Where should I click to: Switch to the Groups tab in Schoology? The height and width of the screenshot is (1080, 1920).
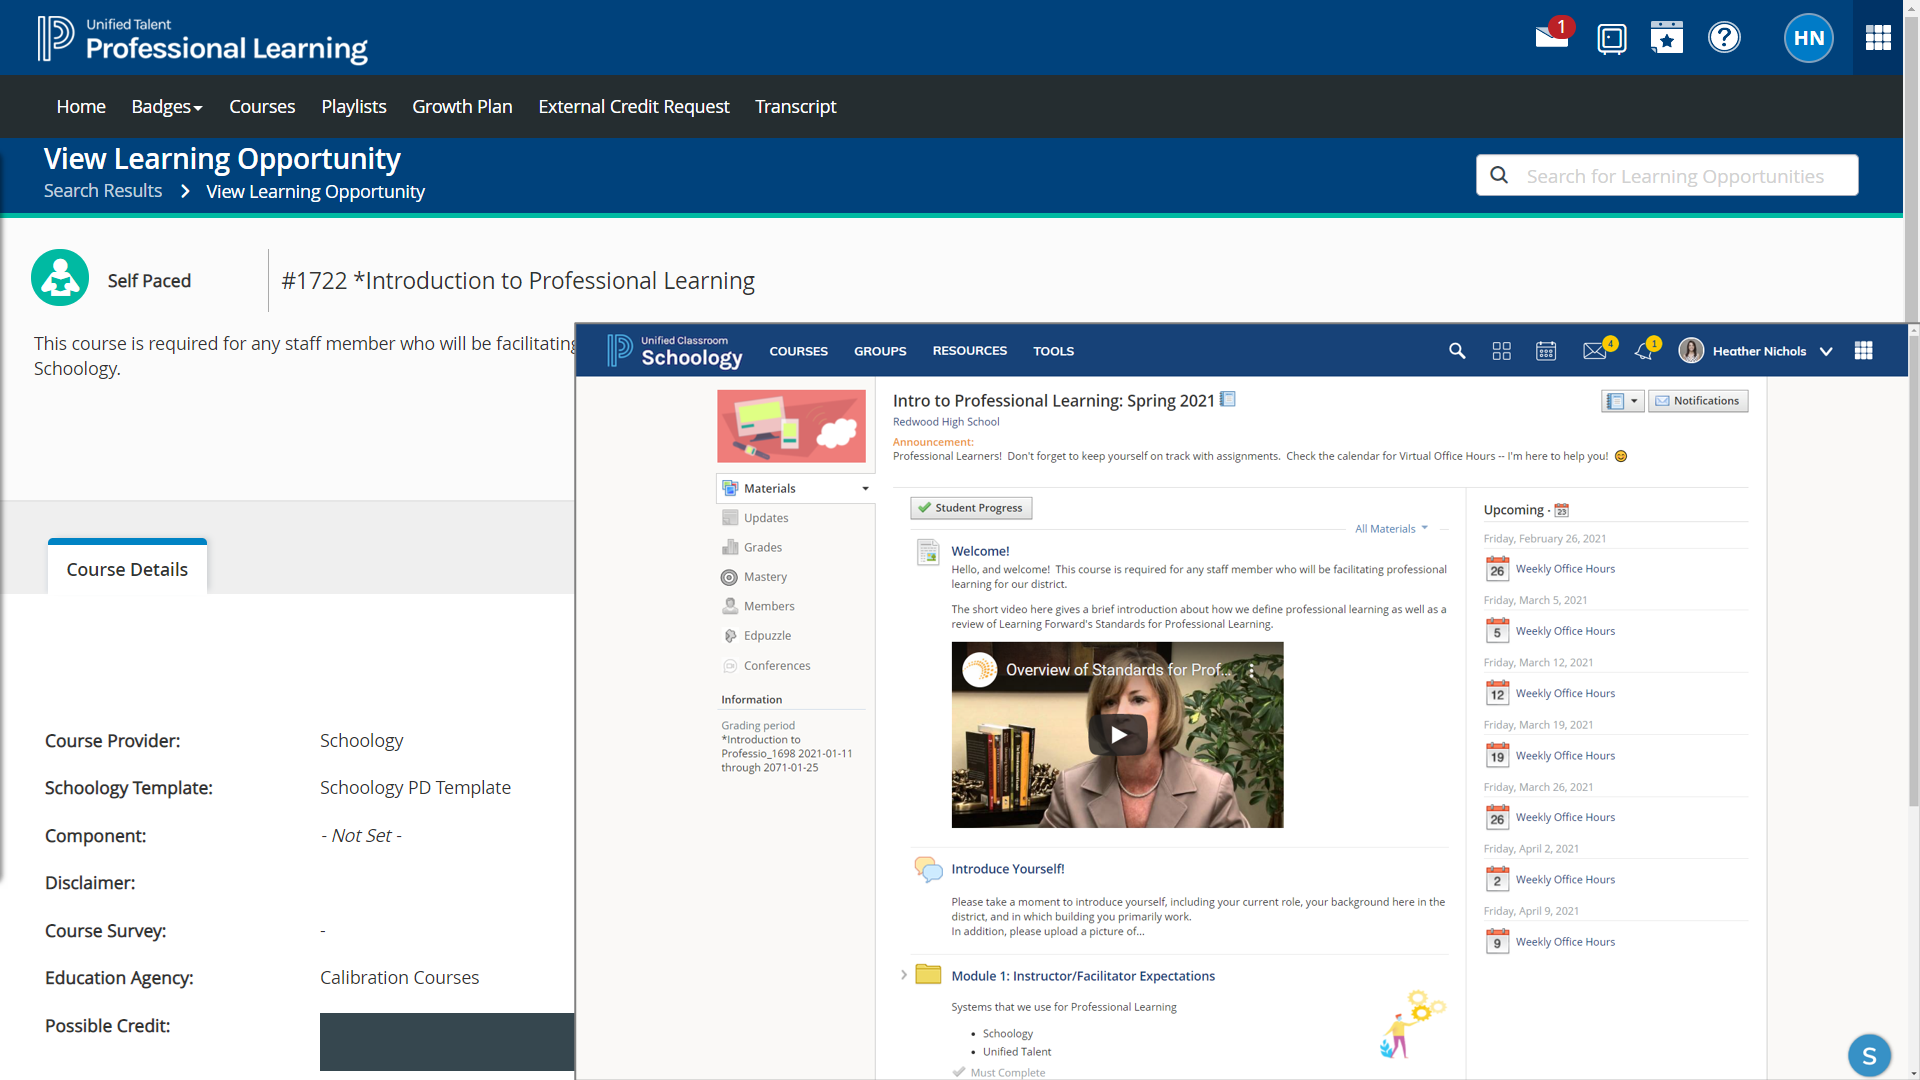879,351
